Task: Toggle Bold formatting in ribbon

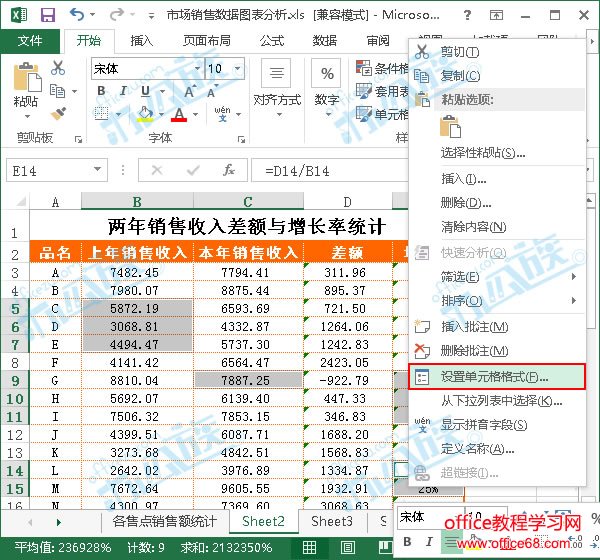Action: 101,91
